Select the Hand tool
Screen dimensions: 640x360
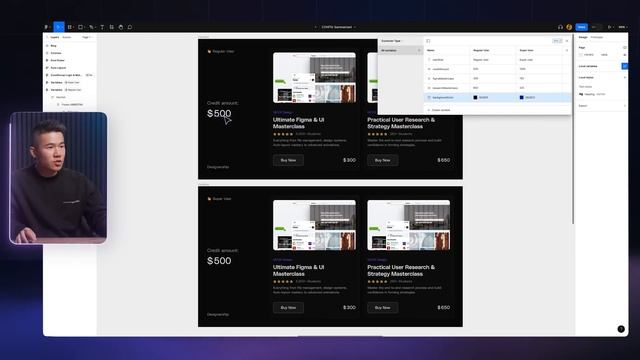[121, 27]
